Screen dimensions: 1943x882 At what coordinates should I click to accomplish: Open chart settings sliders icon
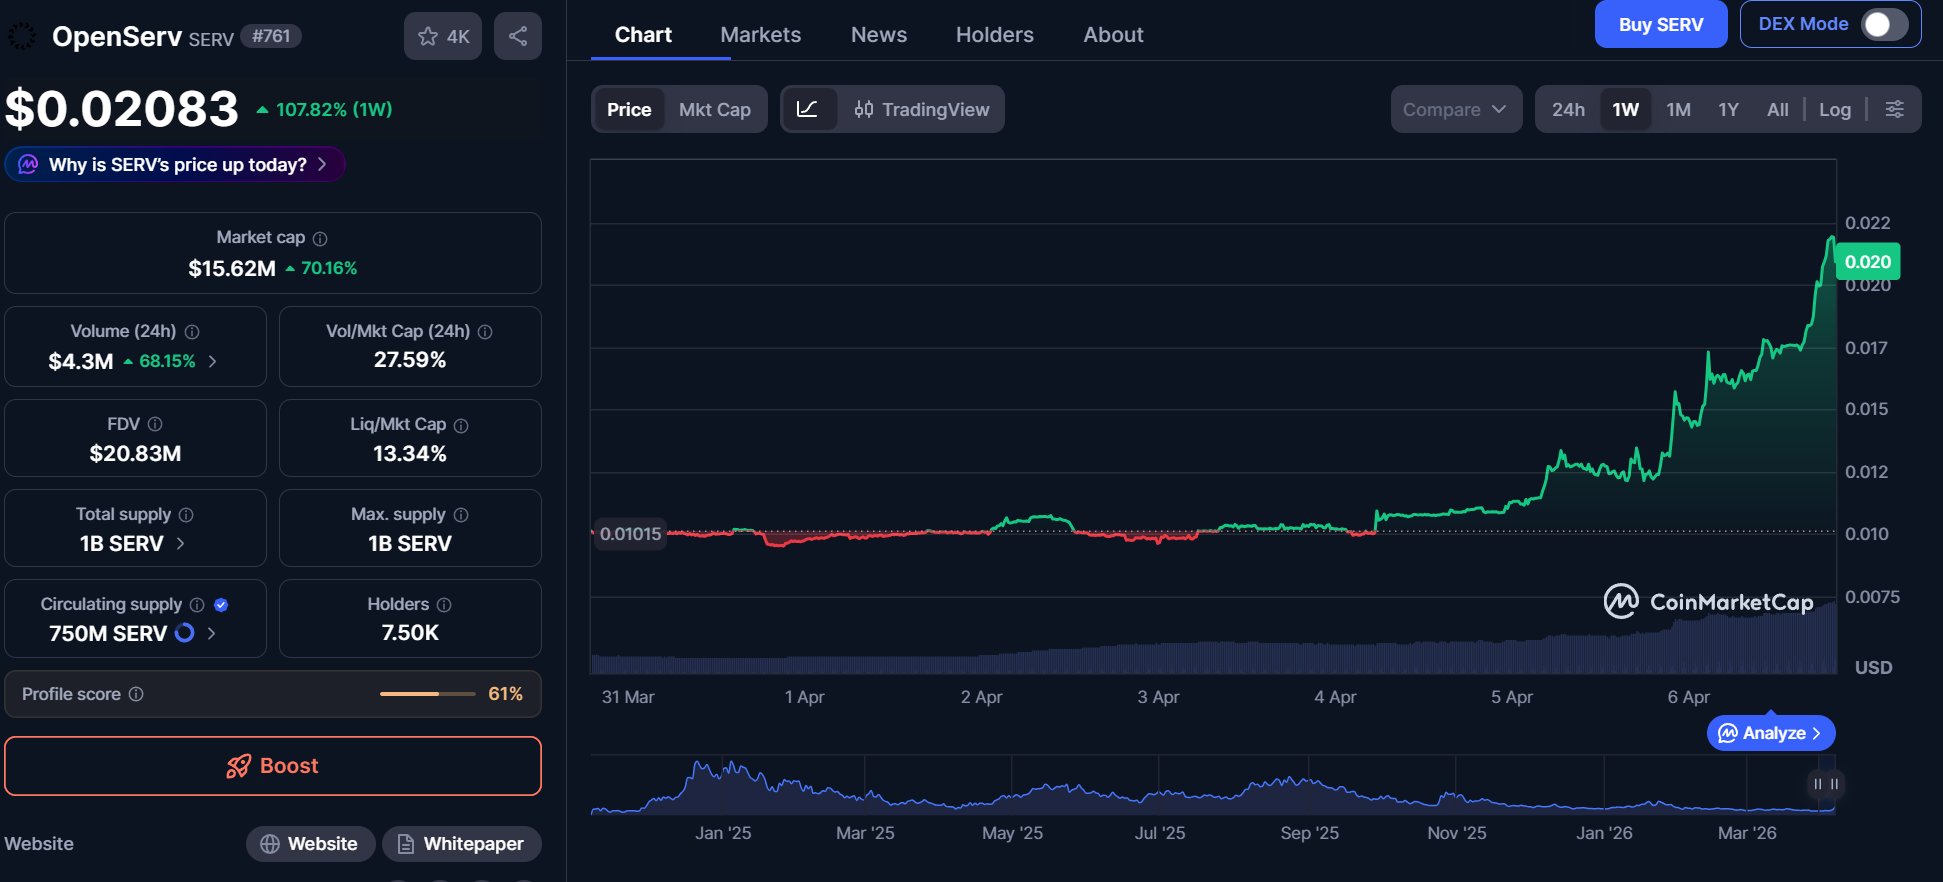1894,109
